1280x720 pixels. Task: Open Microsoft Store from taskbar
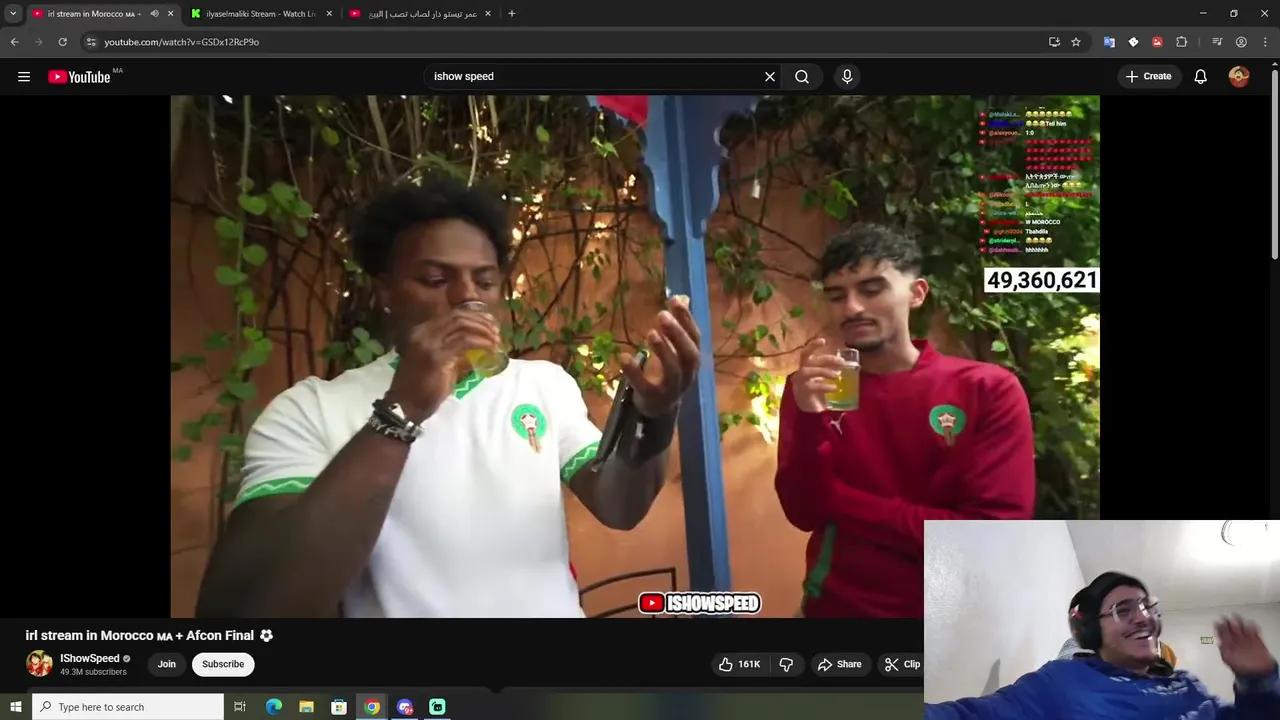(x=339, y=707)
